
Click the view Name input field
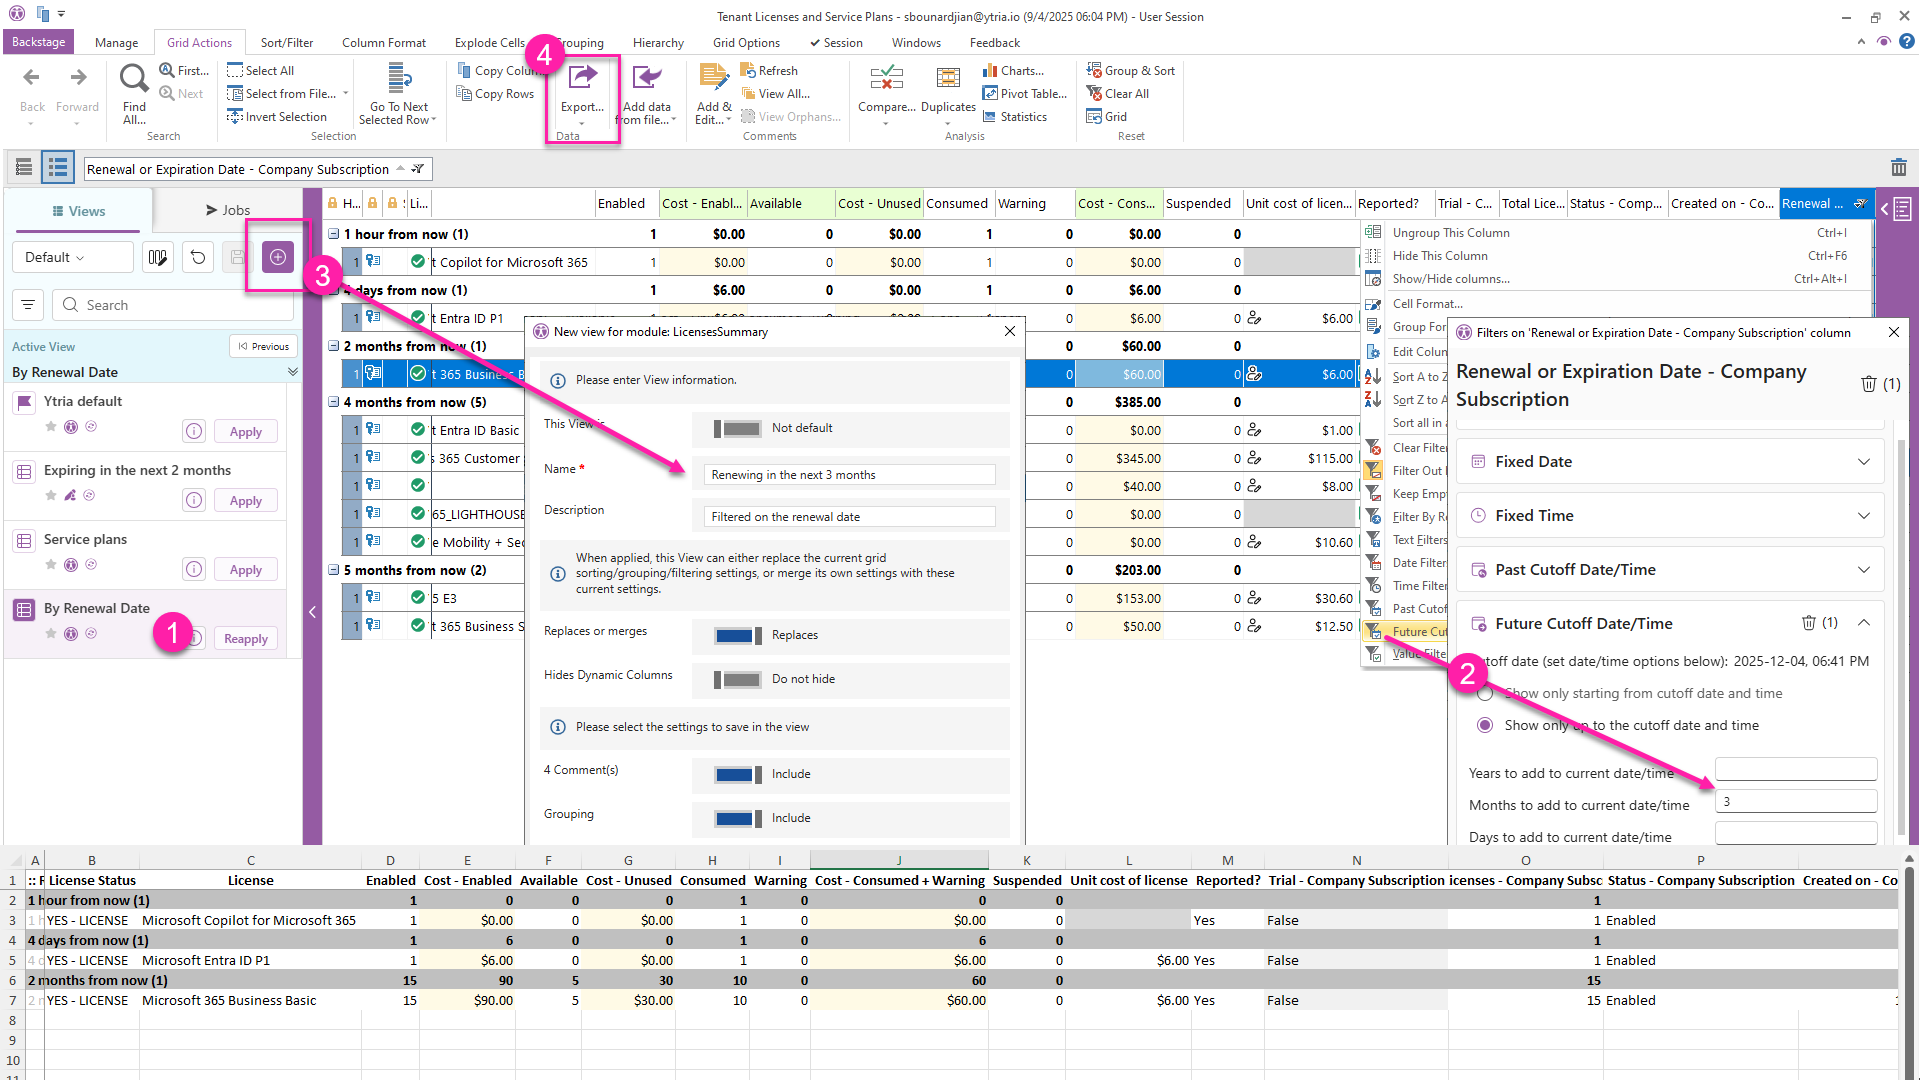[848, 475]
